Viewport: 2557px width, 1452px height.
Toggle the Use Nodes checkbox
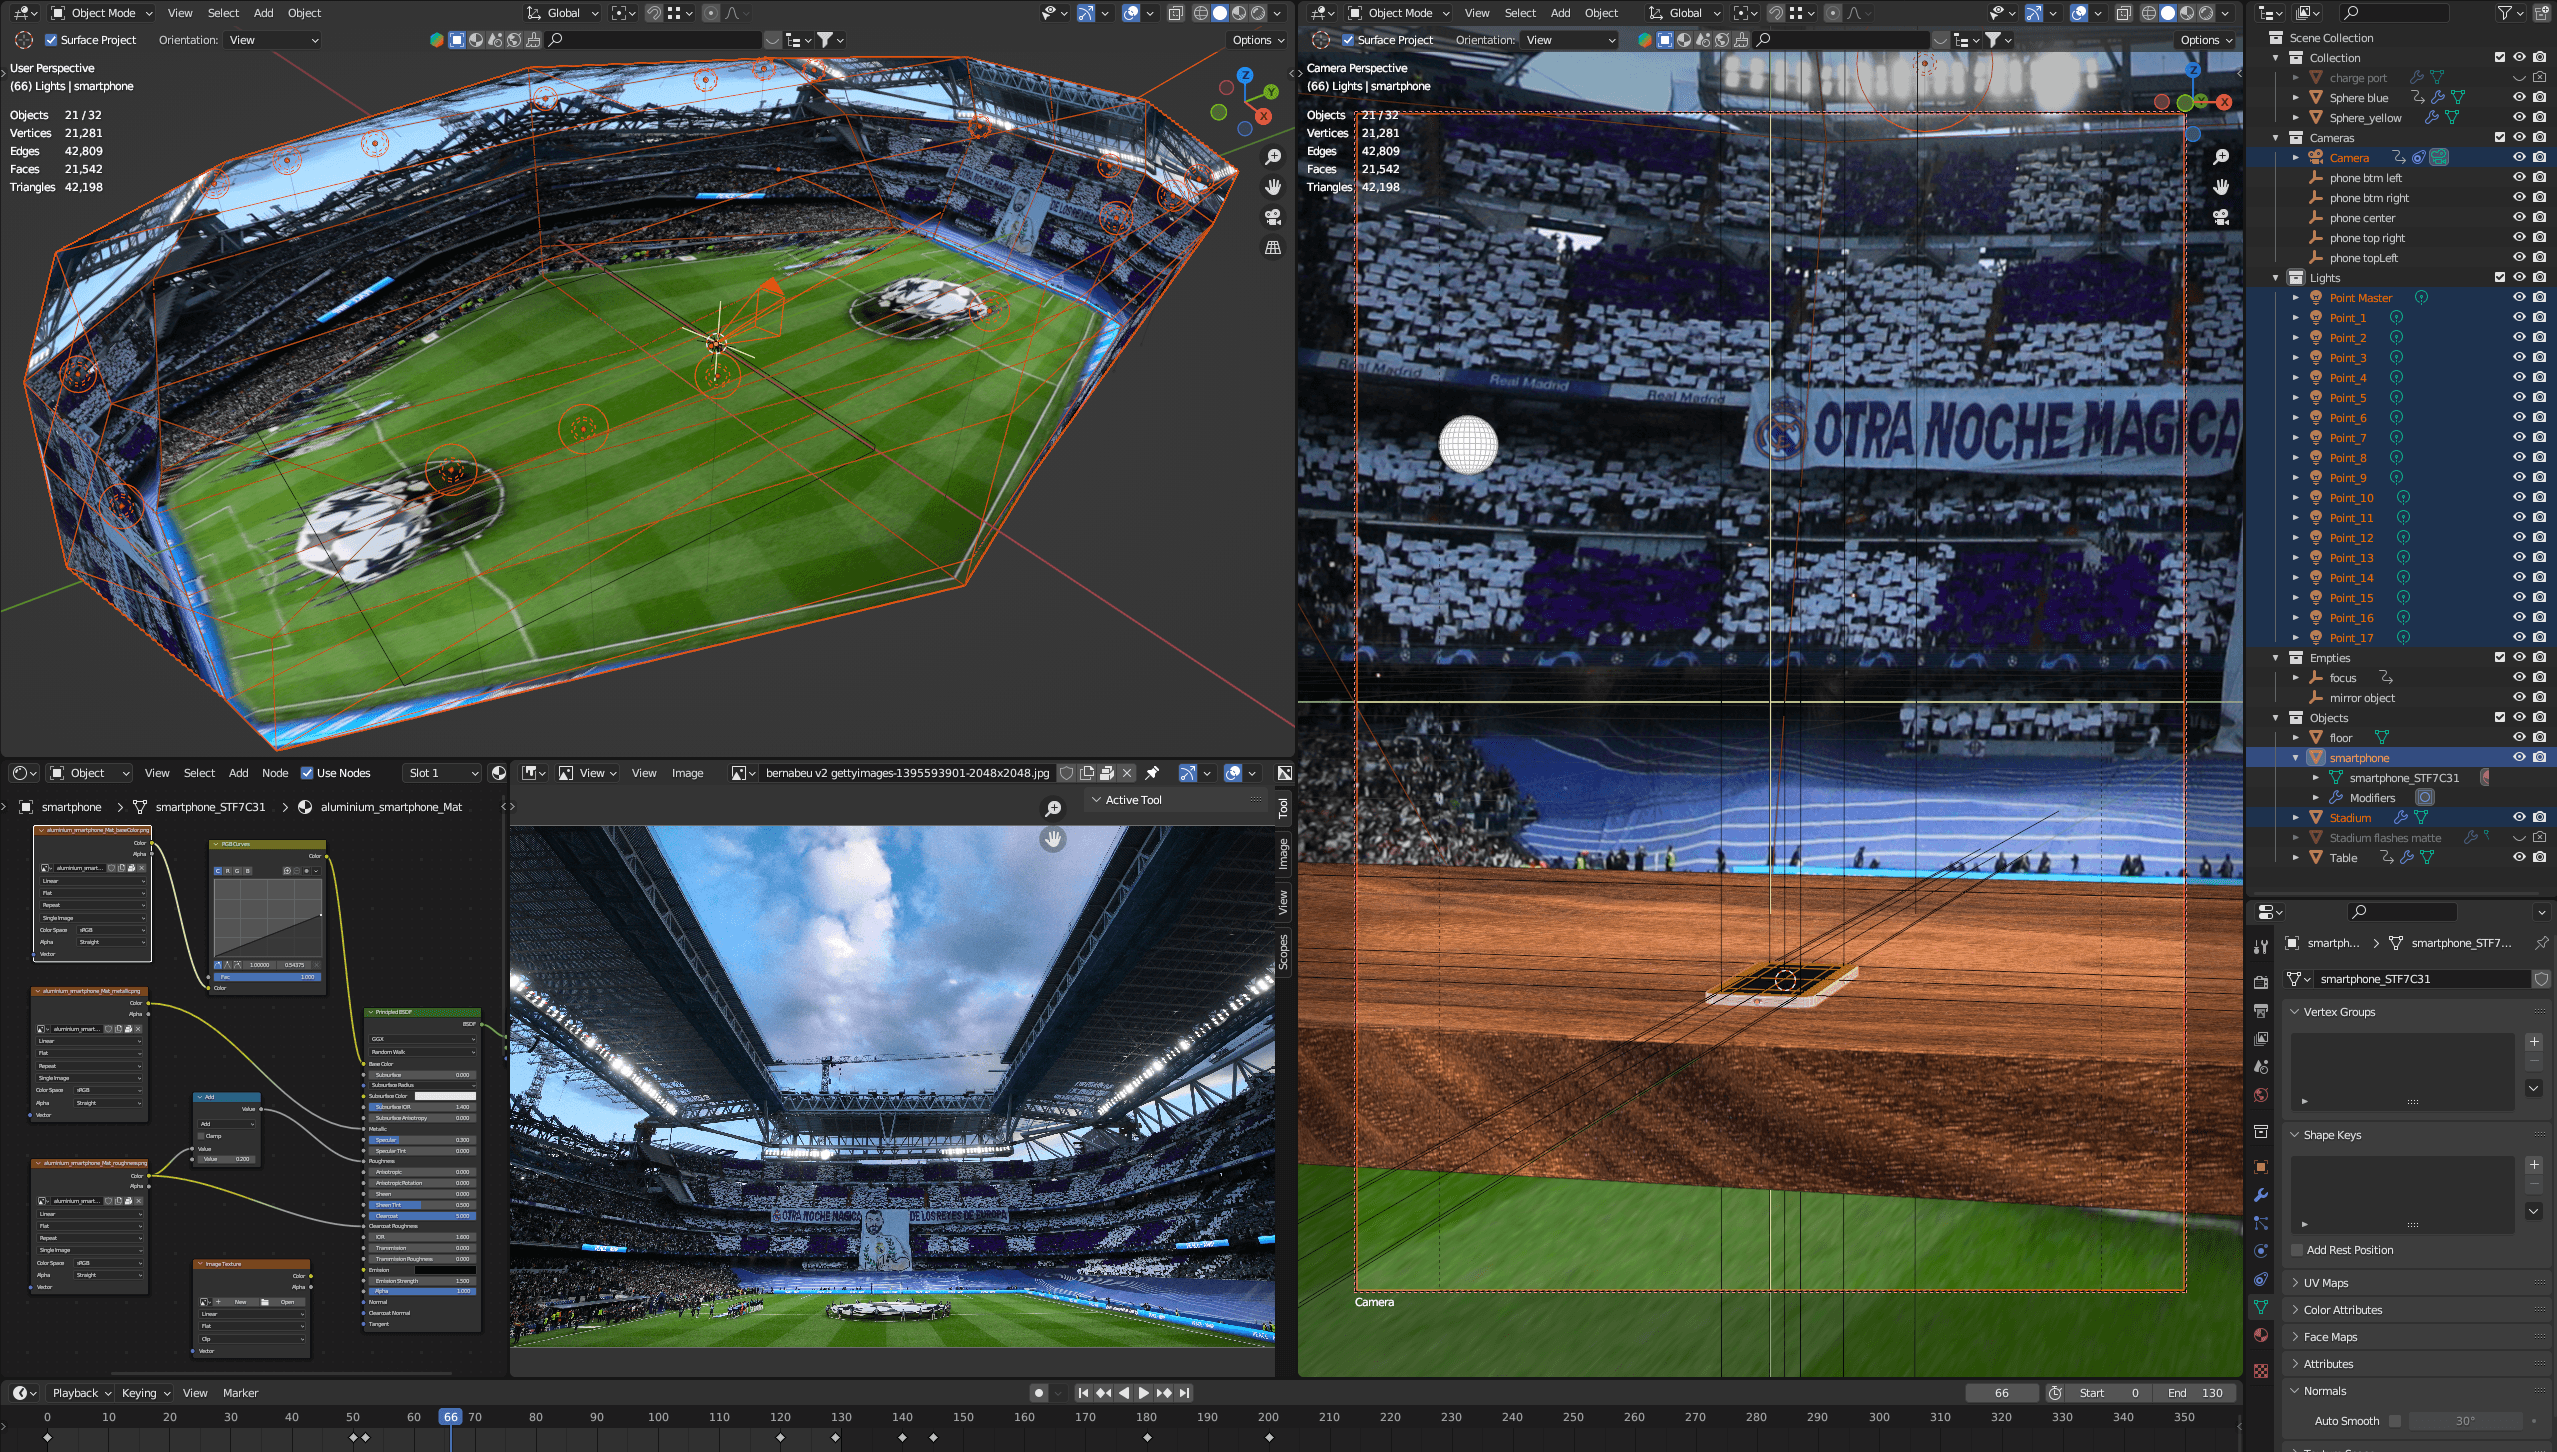tap(308, 773)
